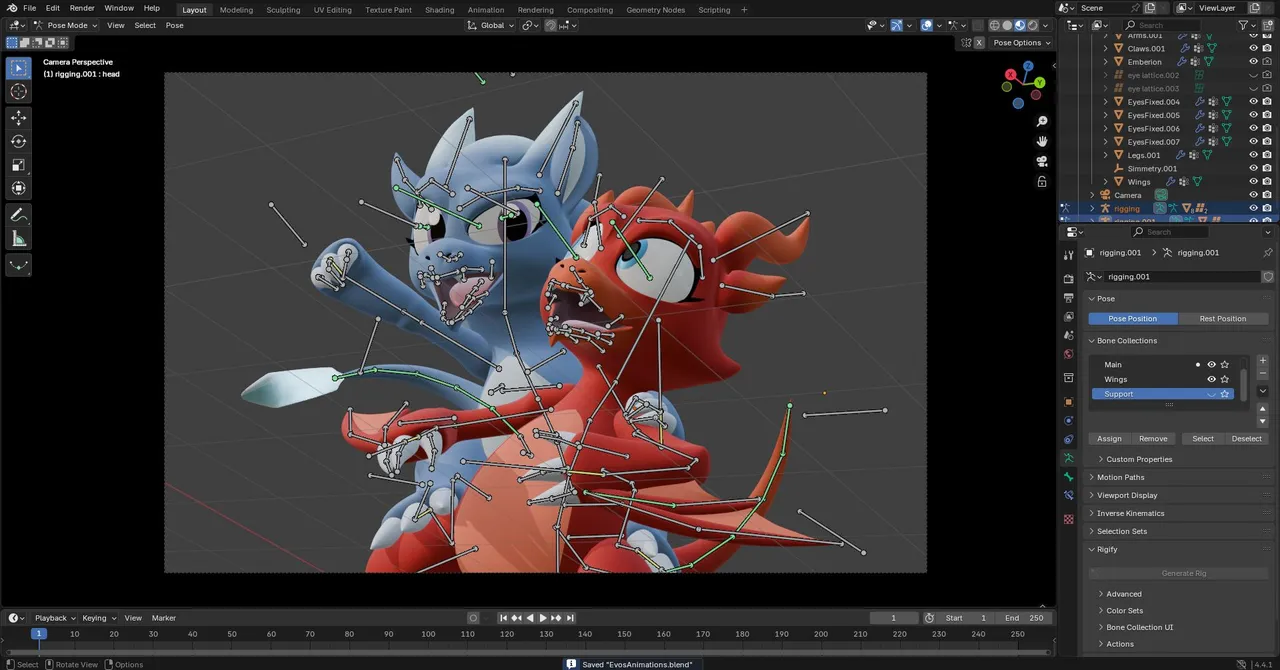Image resolution: width=1280 pixels, height=670 pixels.
Task: Select the Select Box tool
Action: [19, 68]
